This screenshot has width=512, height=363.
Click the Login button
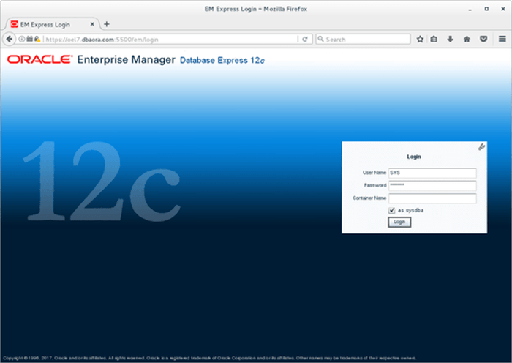(x=399, y=222)
